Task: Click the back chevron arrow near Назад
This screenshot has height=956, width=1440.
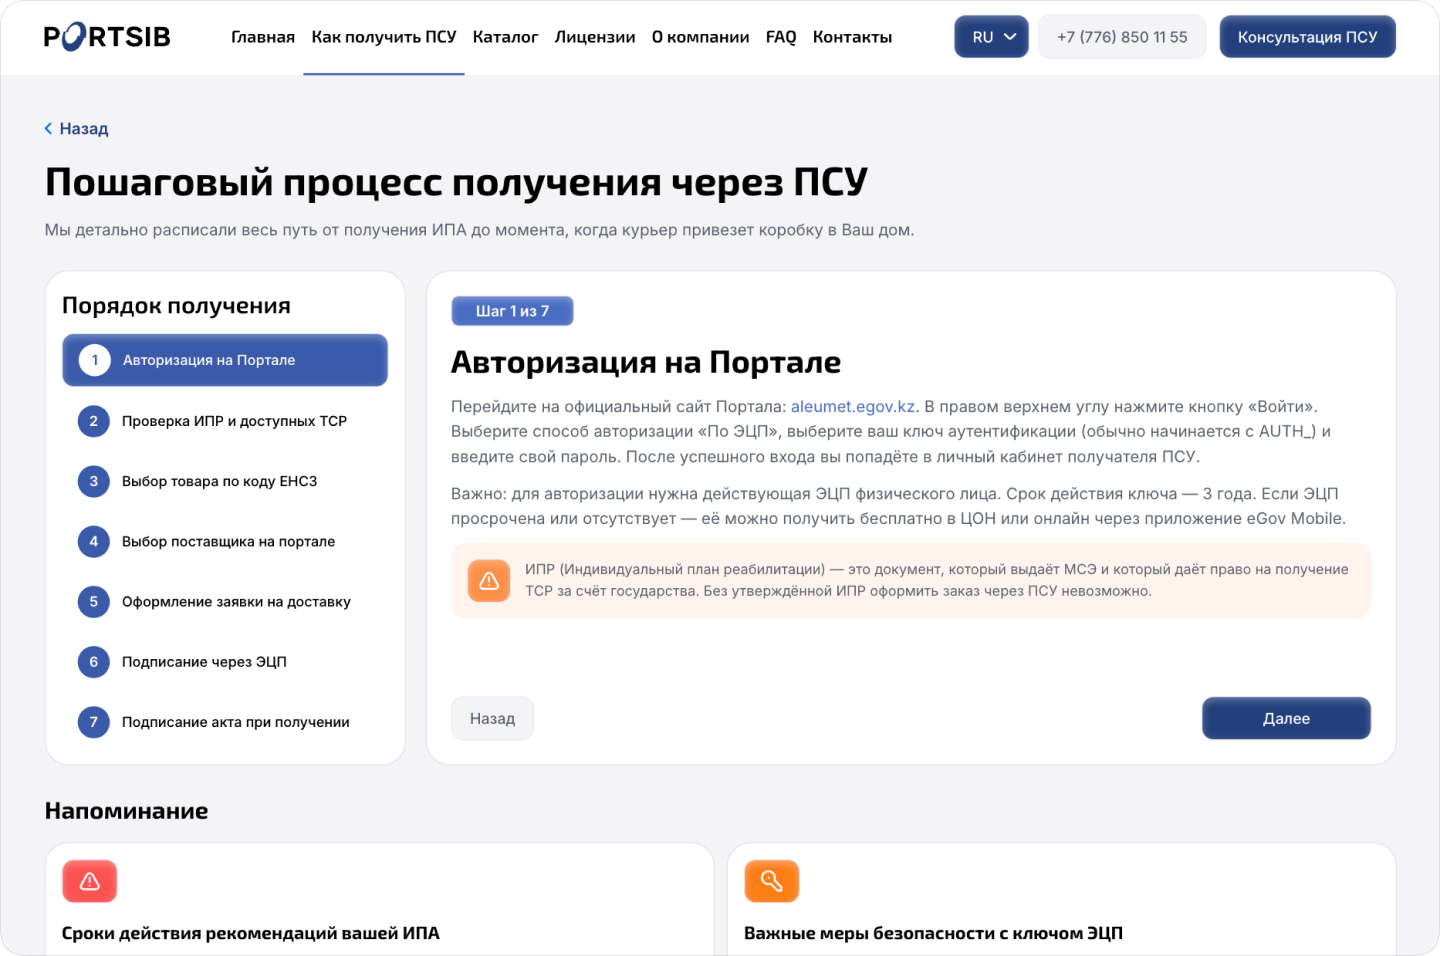Action: pyautogui.click(x=48, y=128)
